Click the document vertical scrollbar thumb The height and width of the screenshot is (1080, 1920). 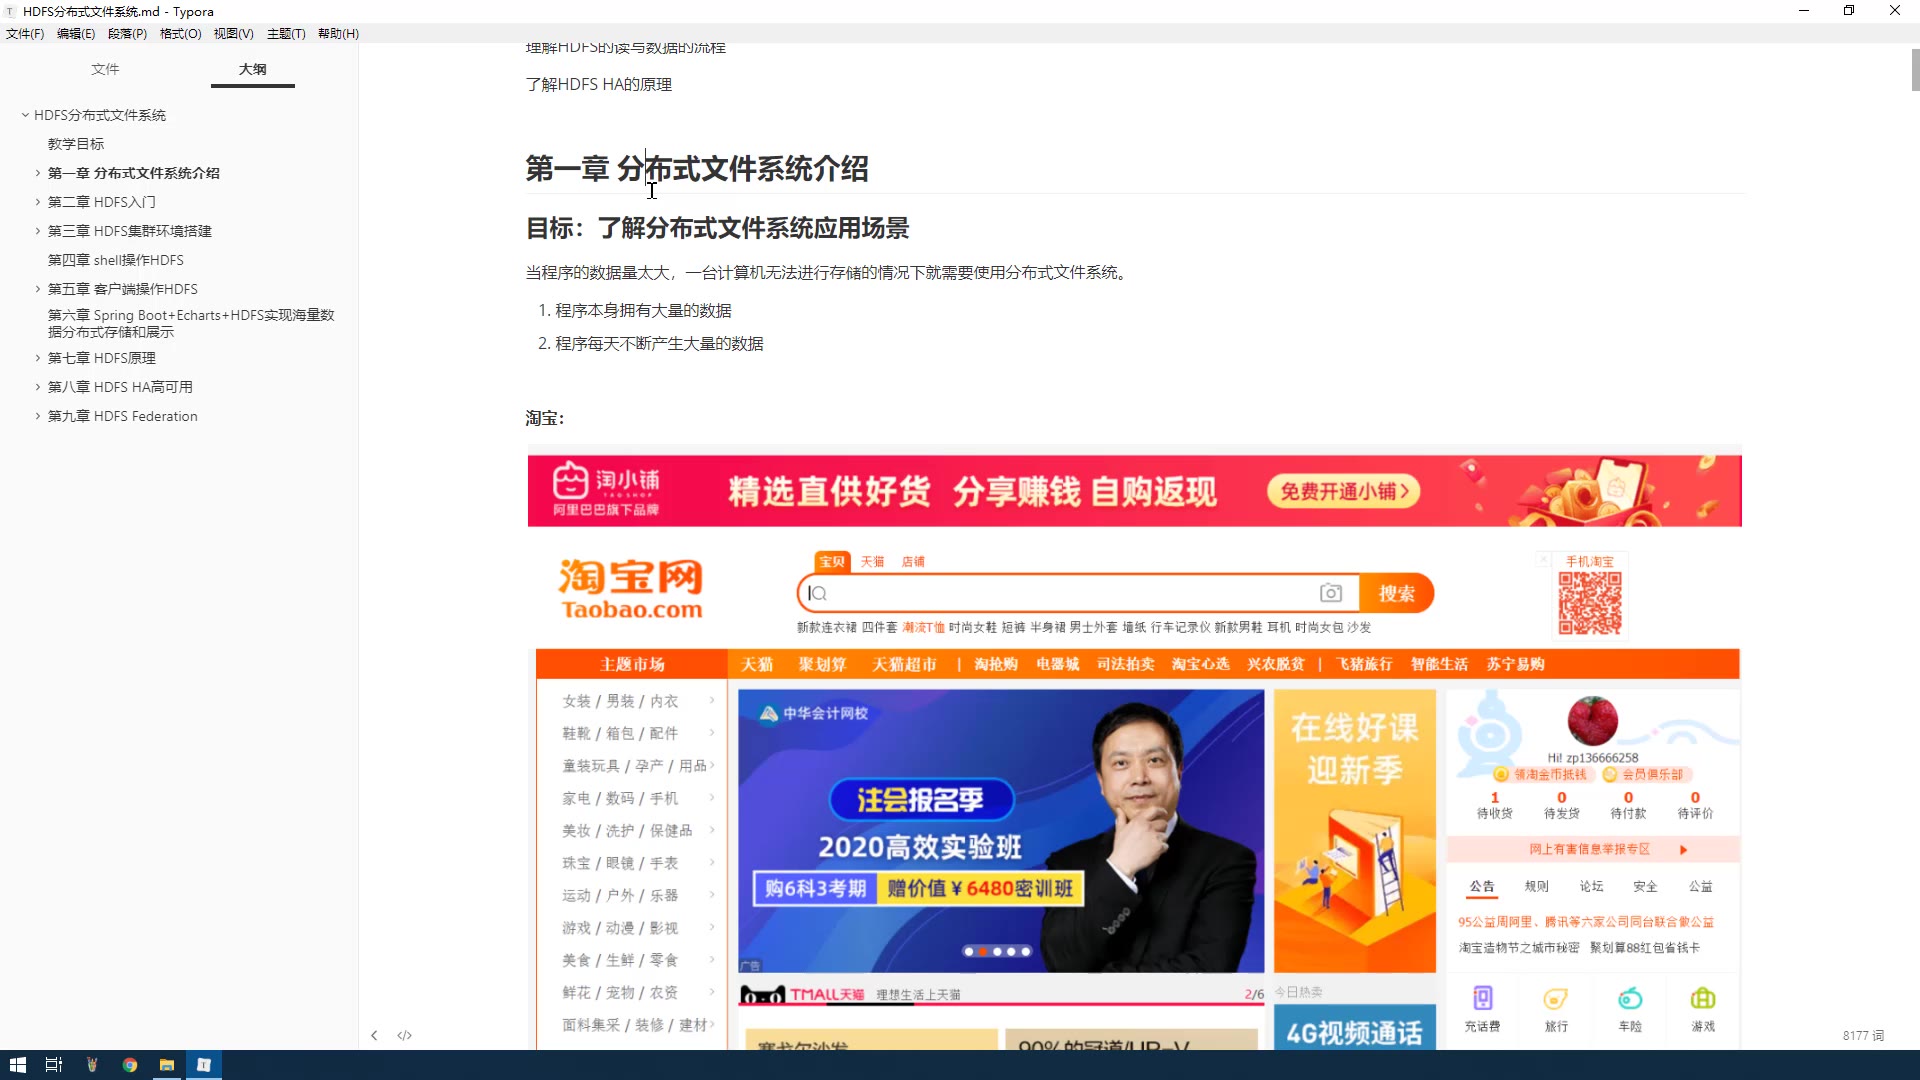[1915, 70]
